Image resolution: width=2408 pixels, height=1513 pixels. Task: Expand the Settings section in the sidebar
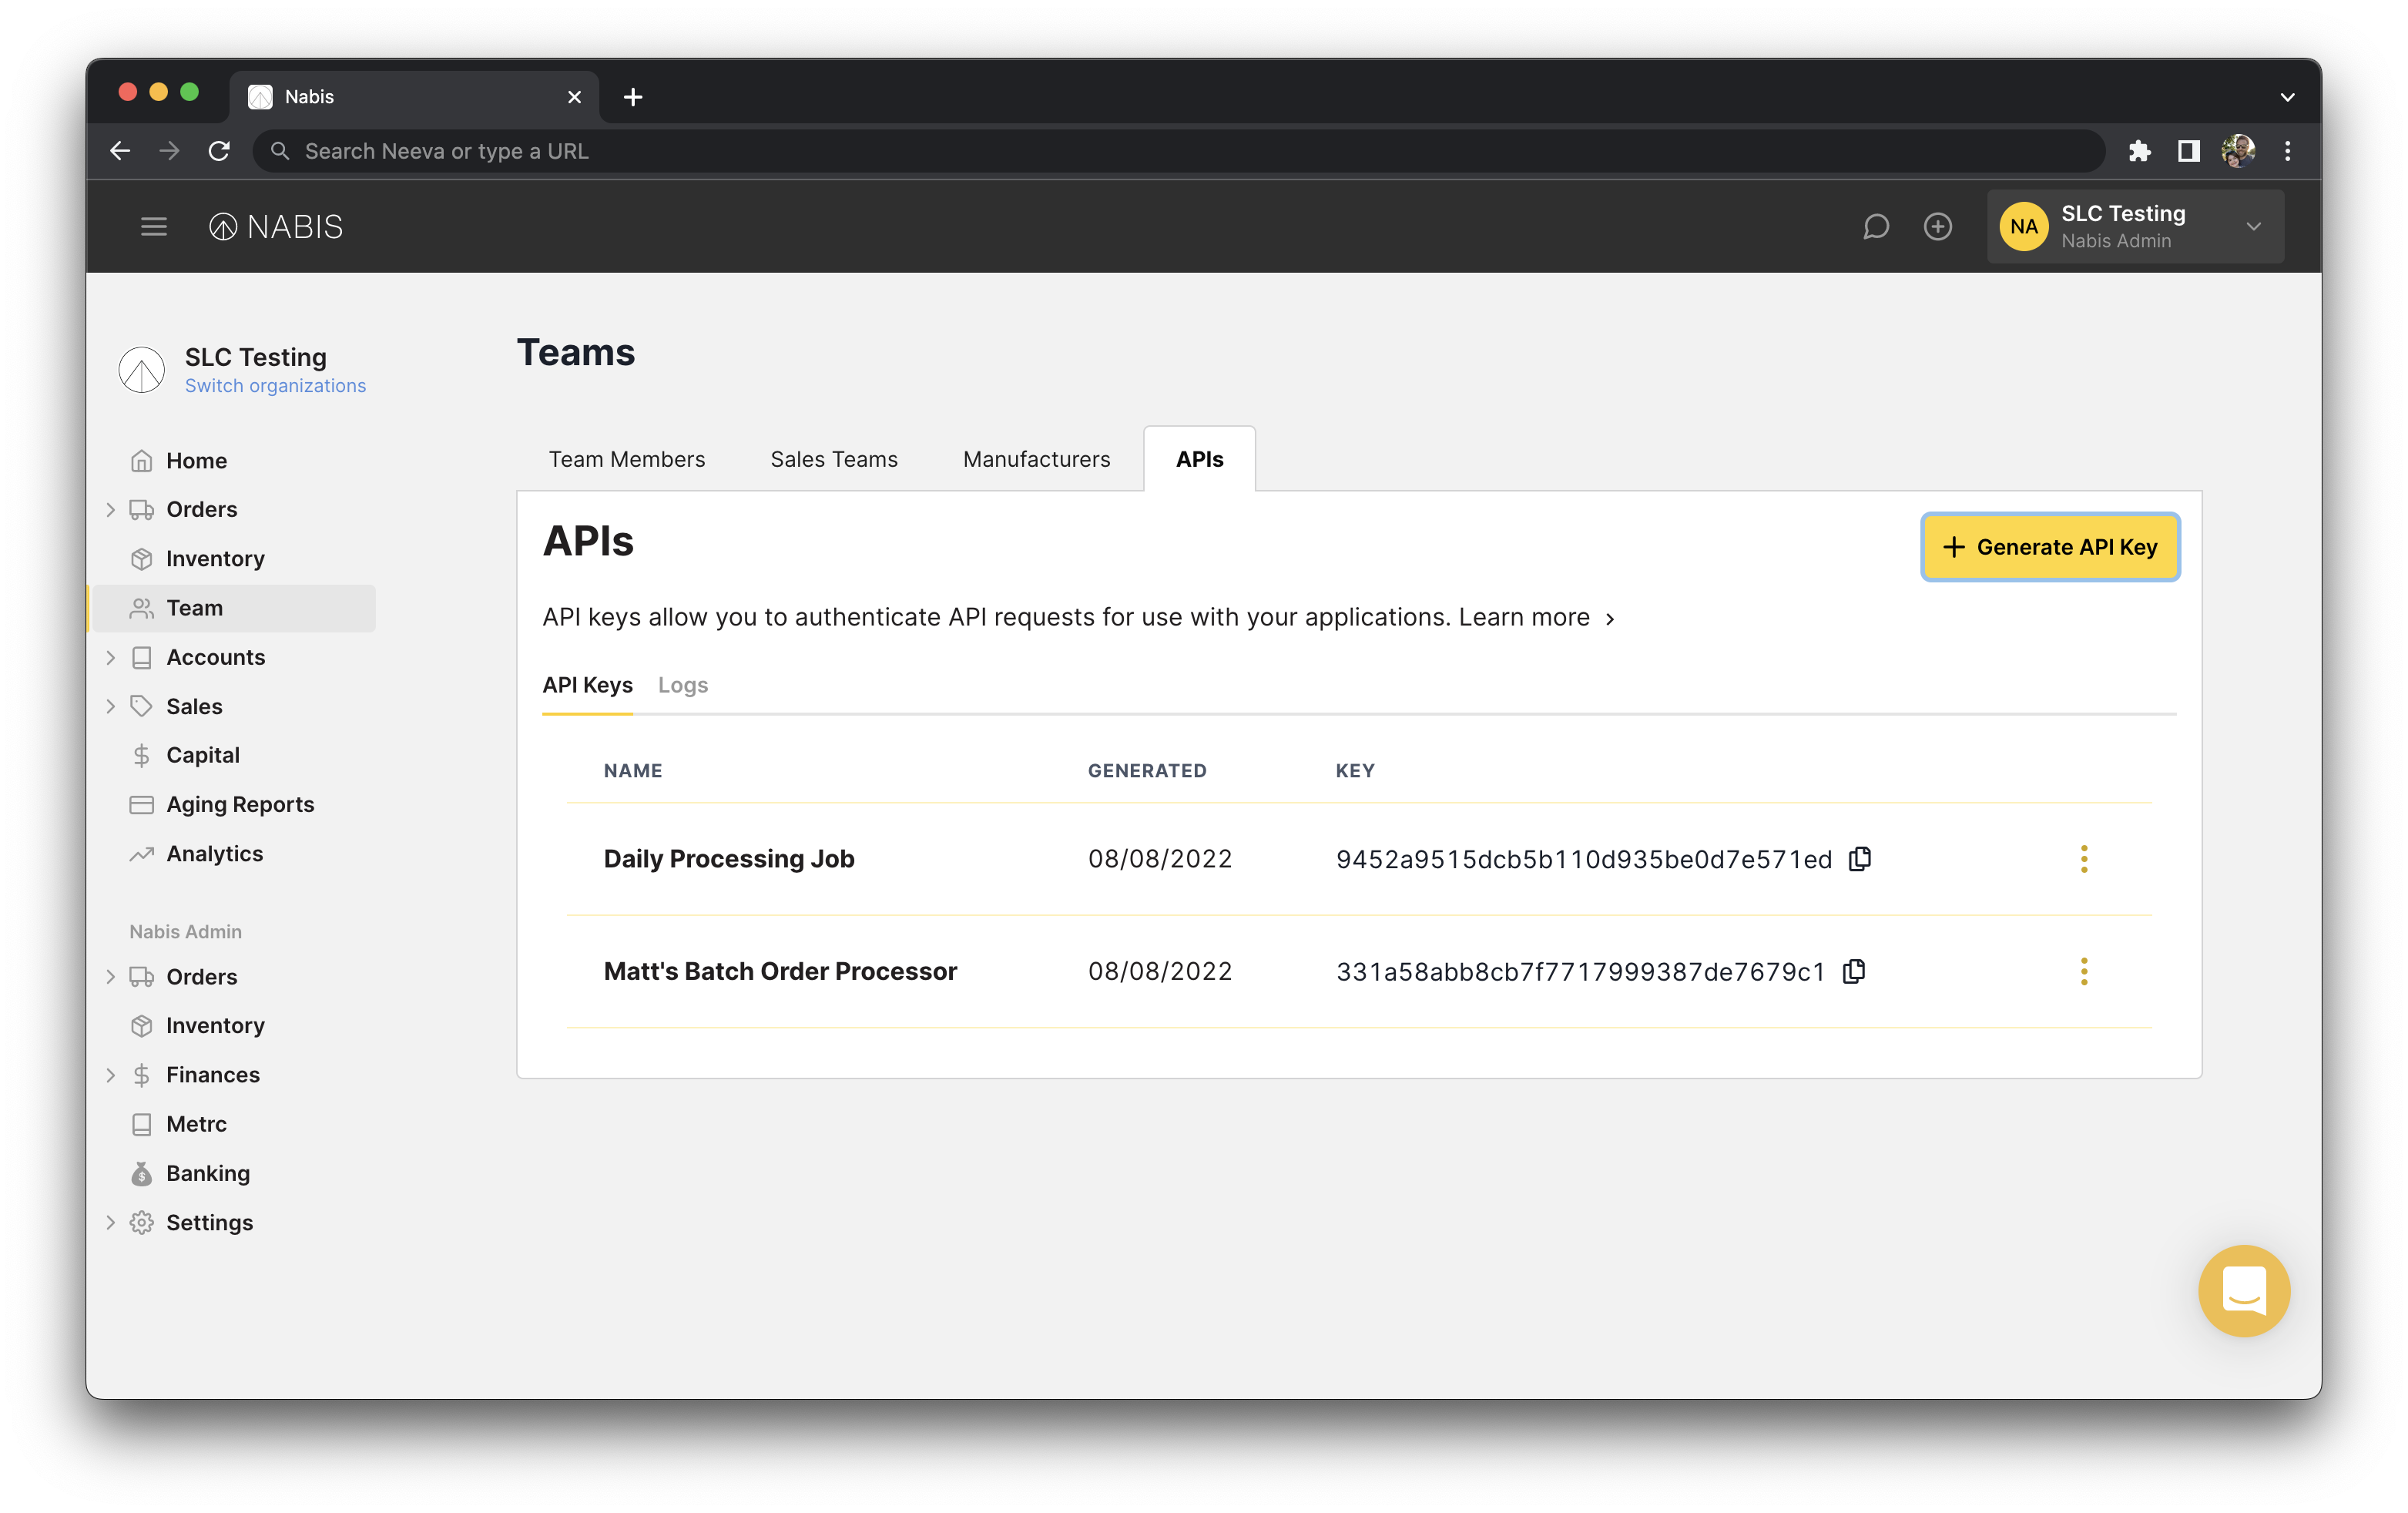[x=110, y=1222]
